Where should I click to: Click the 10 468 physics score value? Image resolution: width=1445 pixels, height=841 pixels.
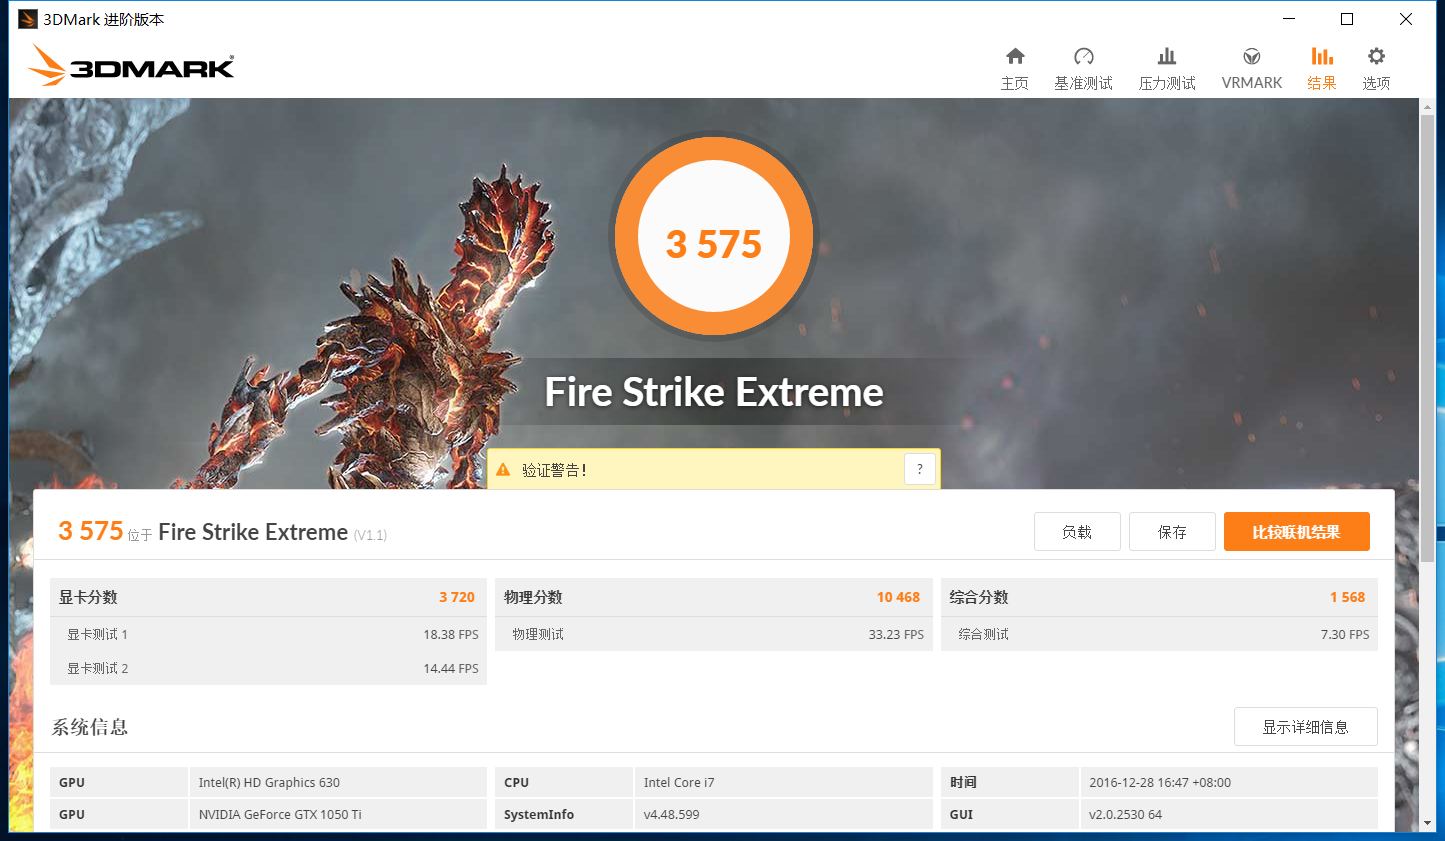click(898, 597)
